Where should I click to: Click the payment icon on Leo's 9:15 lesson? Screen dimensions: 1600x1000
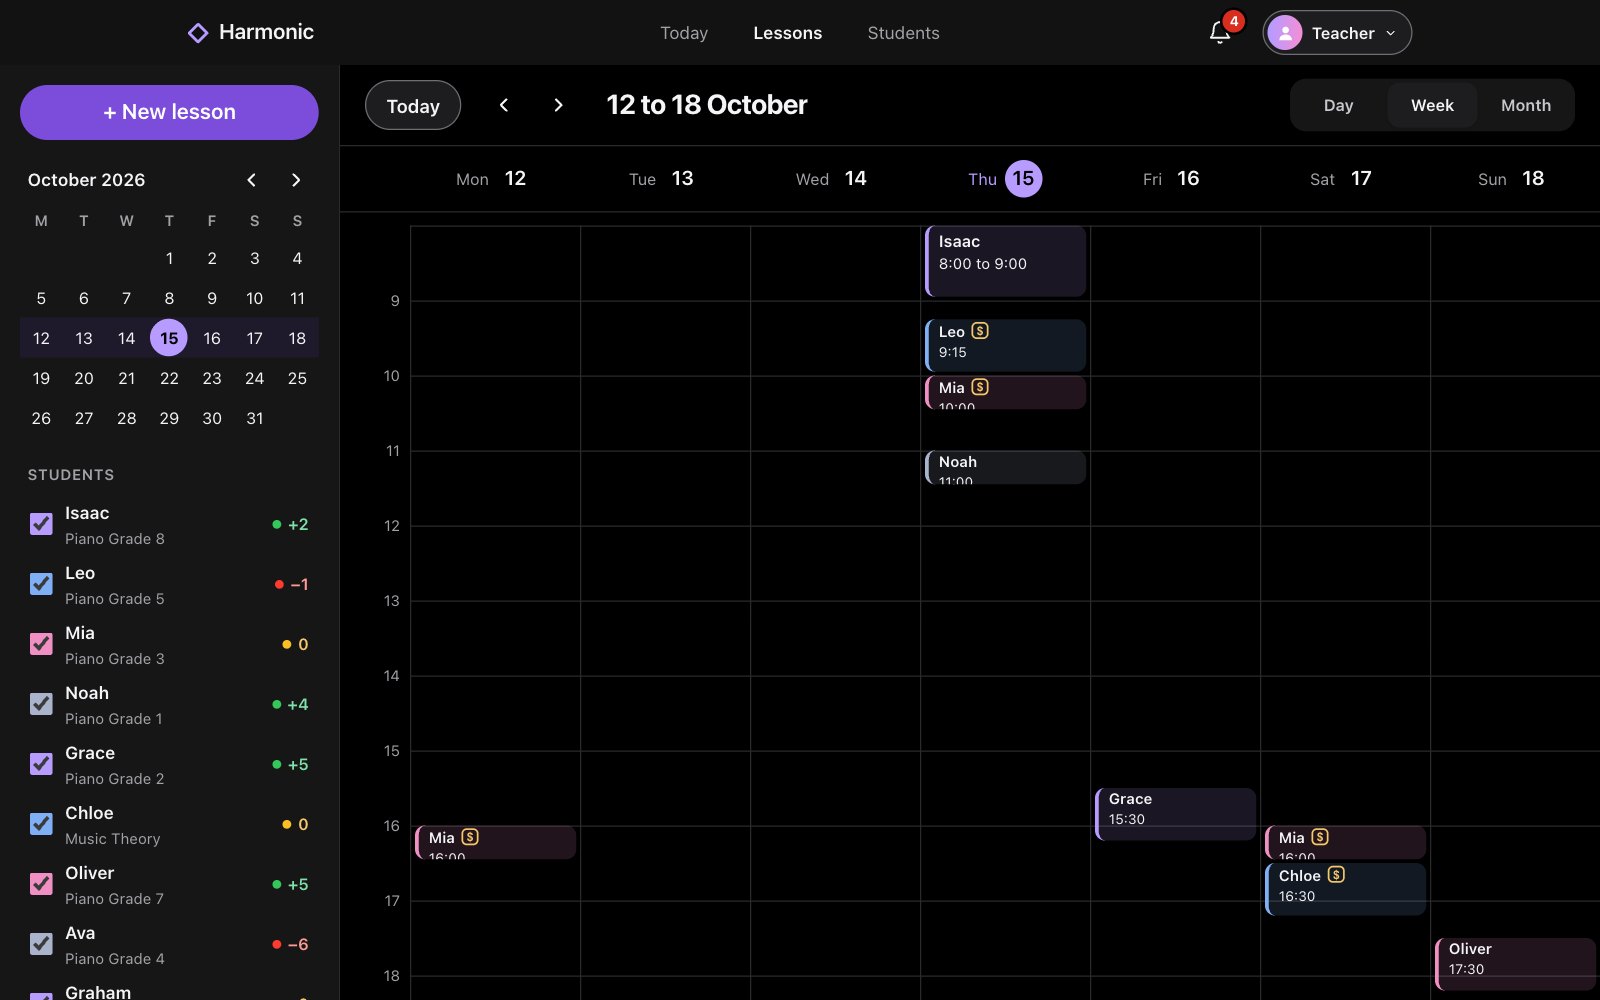[x=980, y=331]
